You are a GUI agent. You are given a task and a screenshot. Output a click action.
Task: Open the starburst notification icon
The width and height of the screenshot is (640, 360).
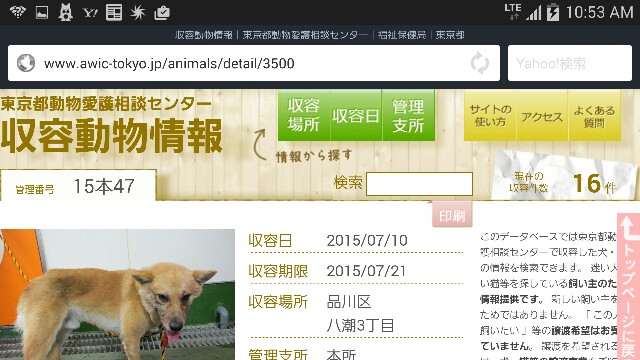click(138, 13)
